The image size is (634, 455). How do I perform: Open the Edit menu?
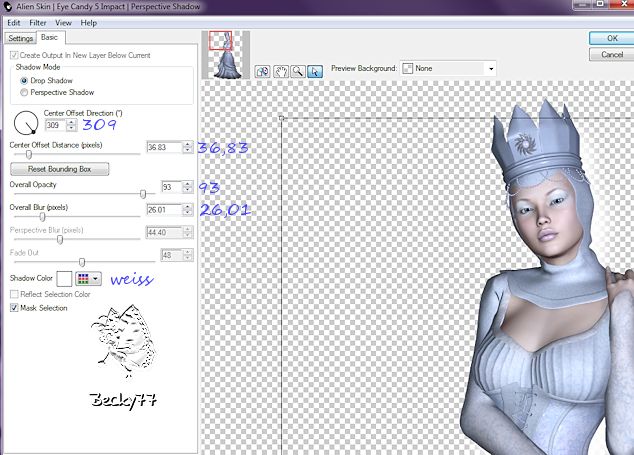(14, 23)
